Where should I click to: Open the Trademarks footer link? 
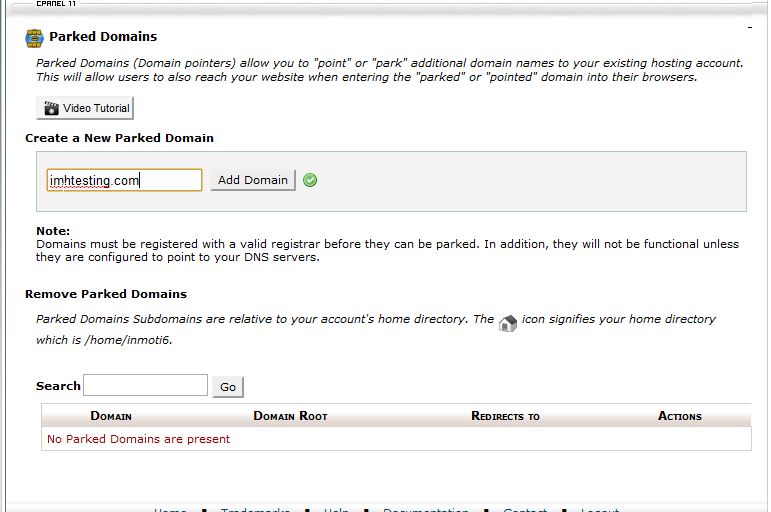click(255, 509)
